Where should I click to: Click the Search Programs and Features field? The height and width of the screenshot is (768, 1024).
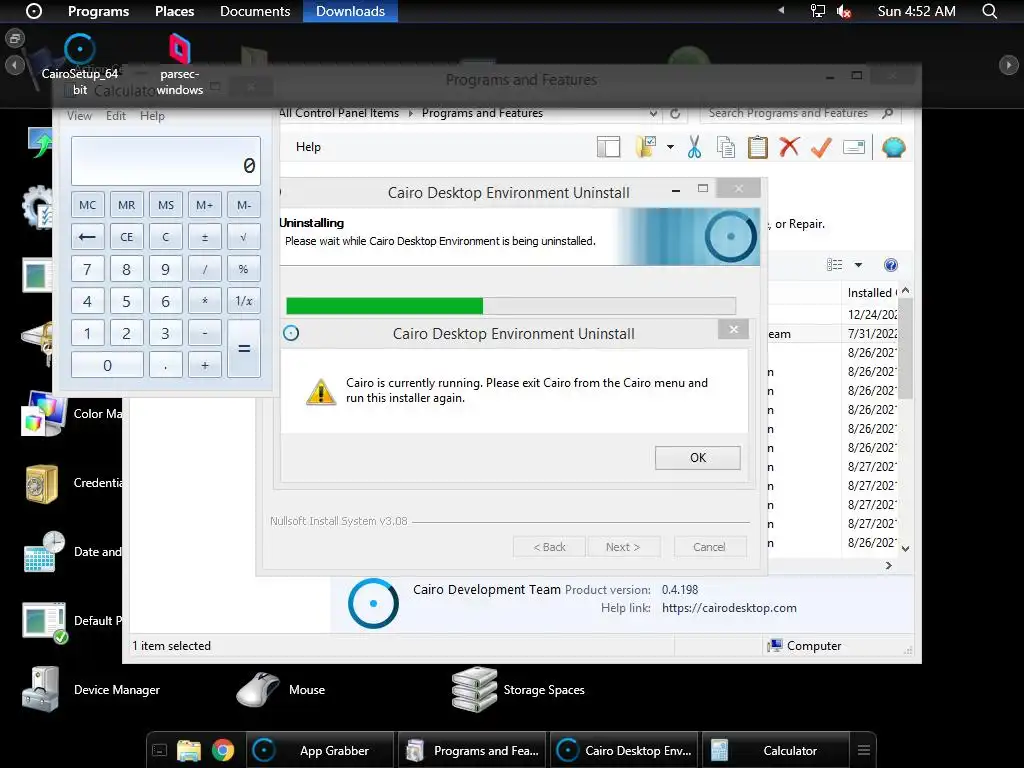pyautogui.click(x=800, y=114)
